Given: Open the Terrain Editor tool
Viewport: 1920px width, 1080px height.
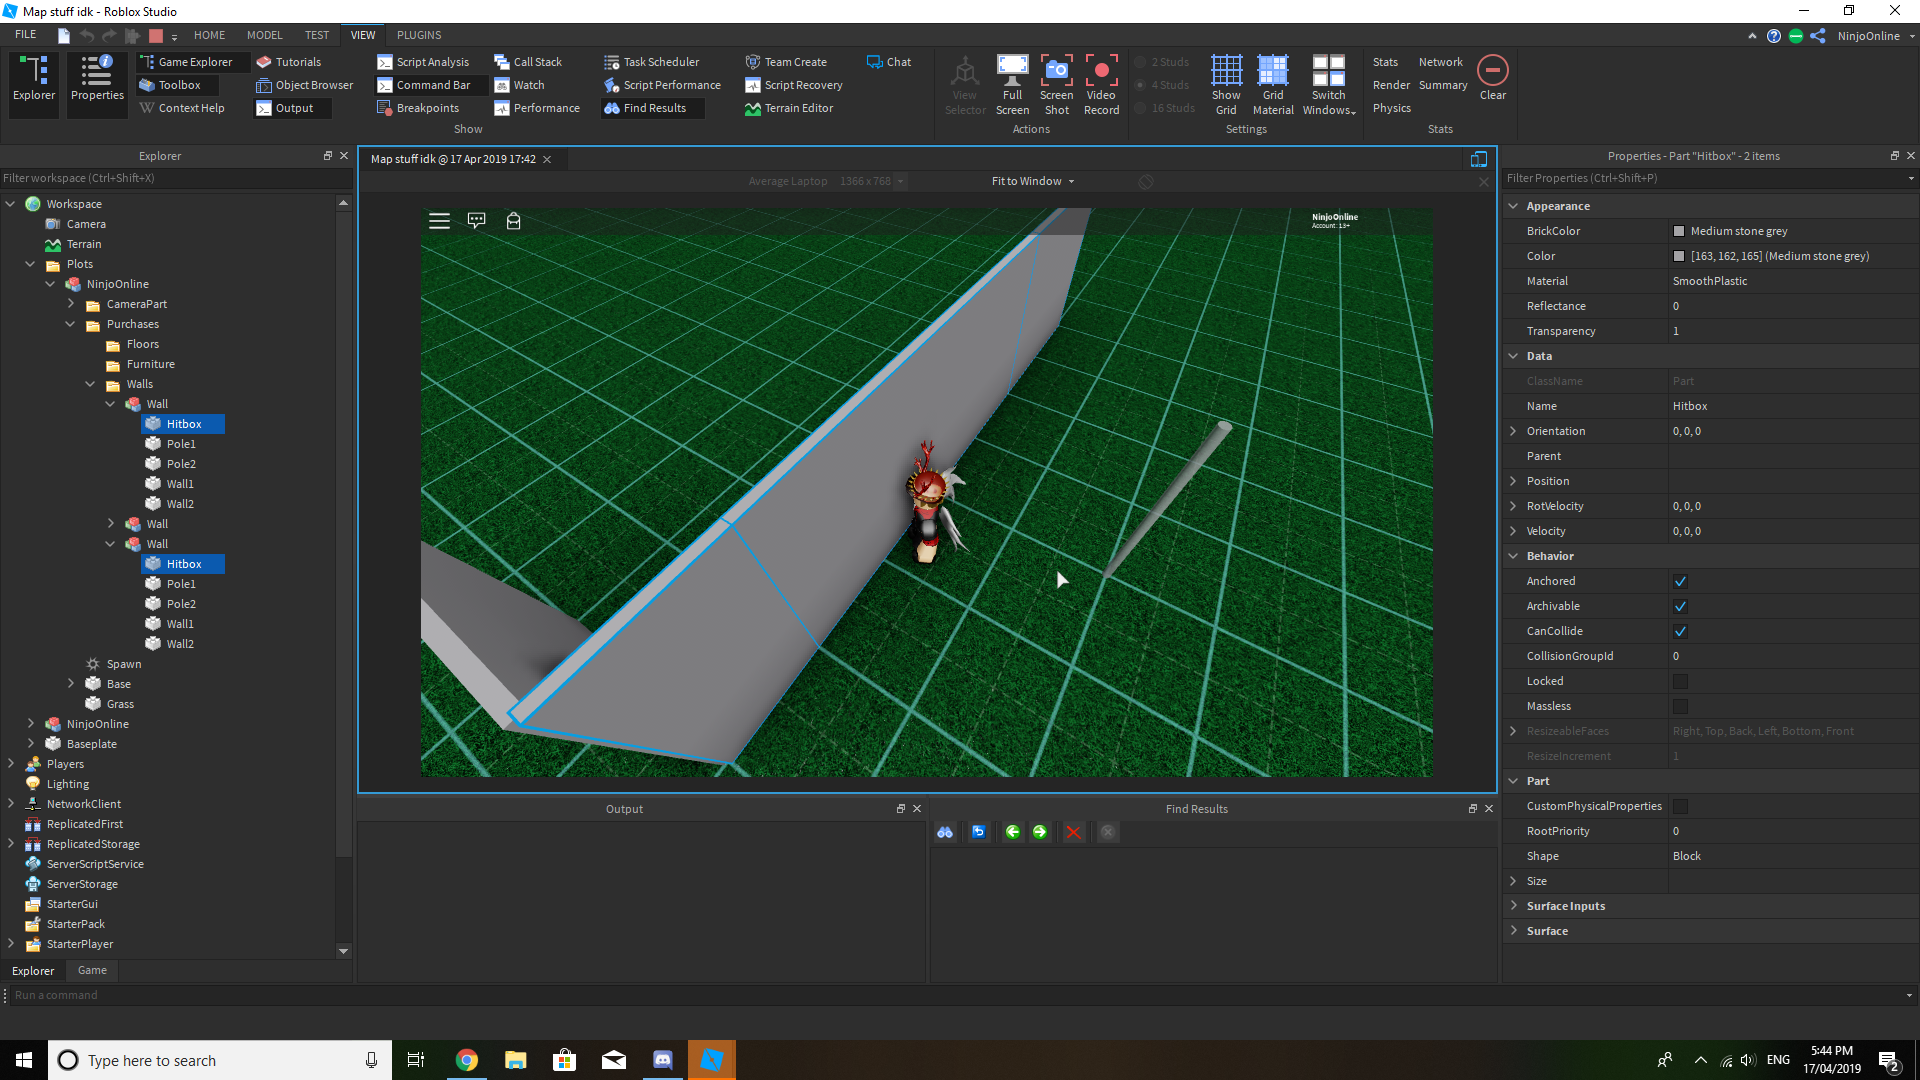Looking at the screenshot, I should point(788,108).
